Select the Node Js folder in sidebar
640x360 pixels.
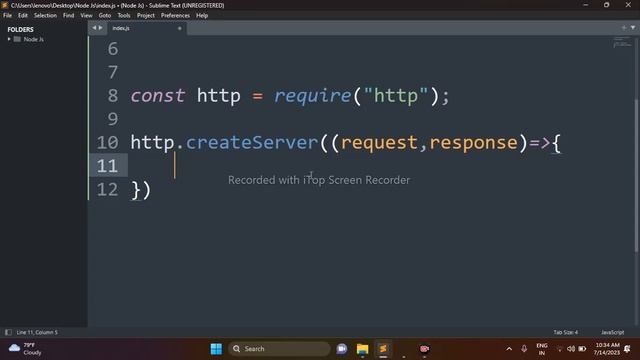click(x=33, y=39)
